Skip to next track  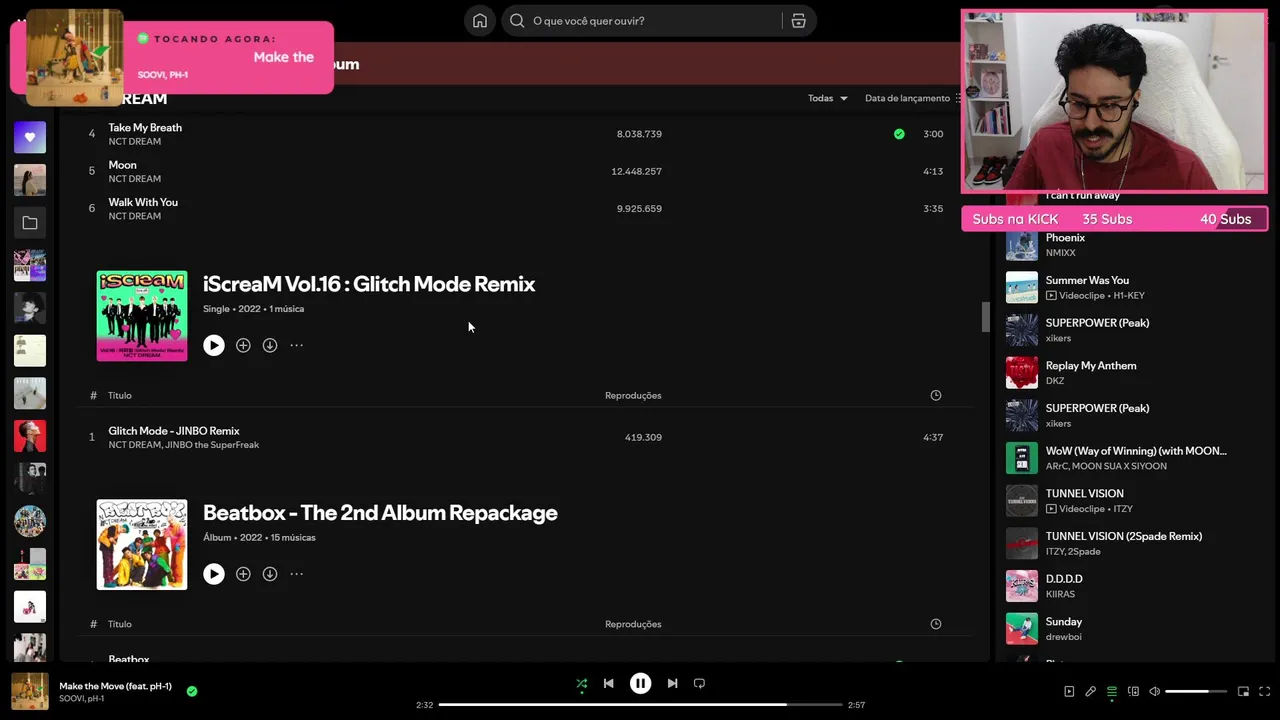tap(672, 684)
